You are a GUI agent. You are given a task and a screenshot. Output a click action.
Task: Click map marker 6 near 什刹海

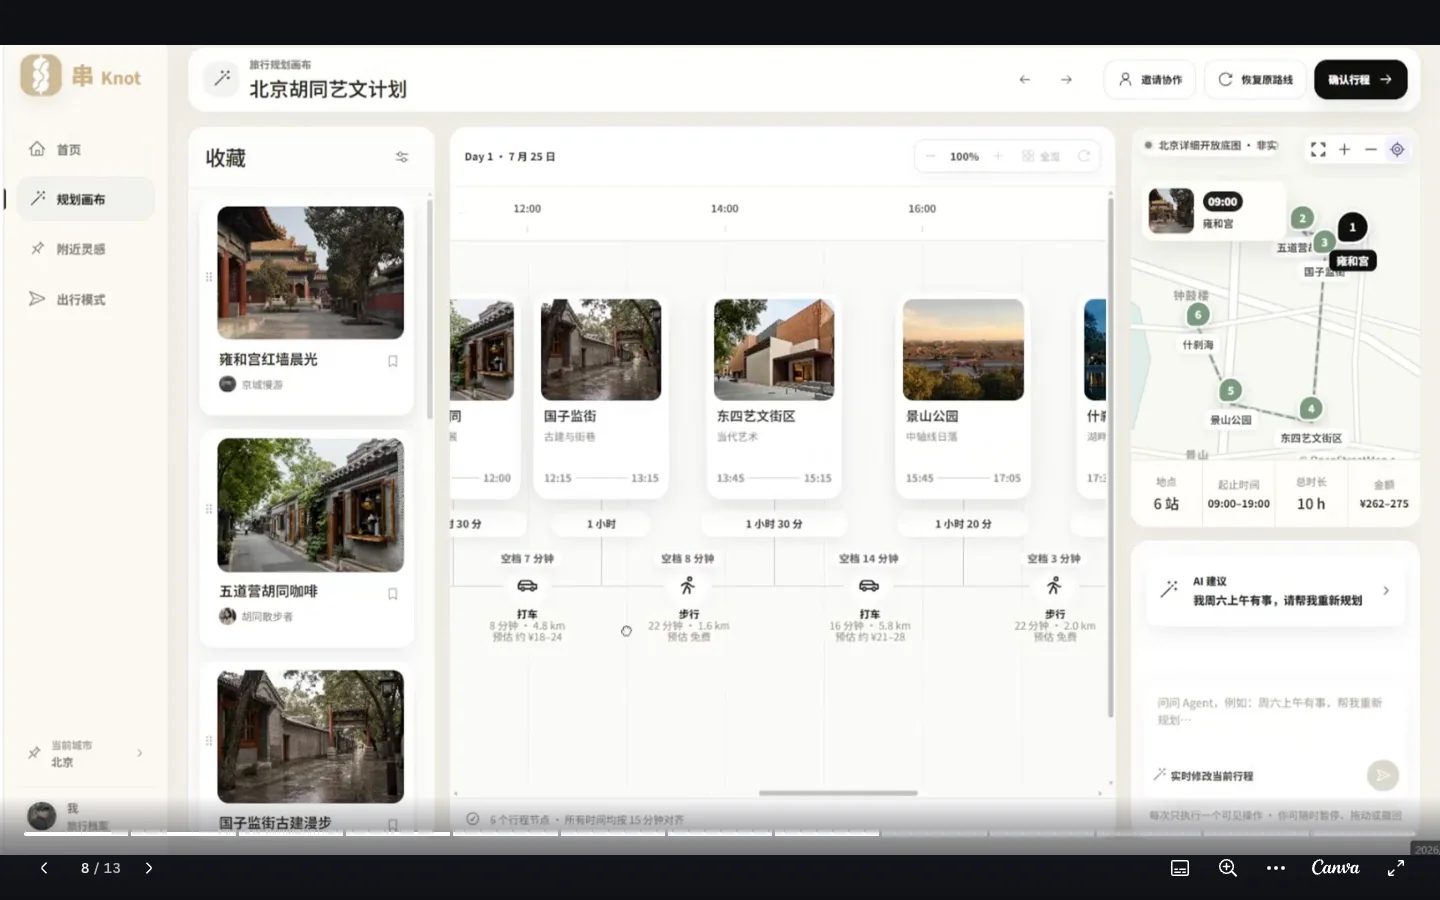point(1198,315)
